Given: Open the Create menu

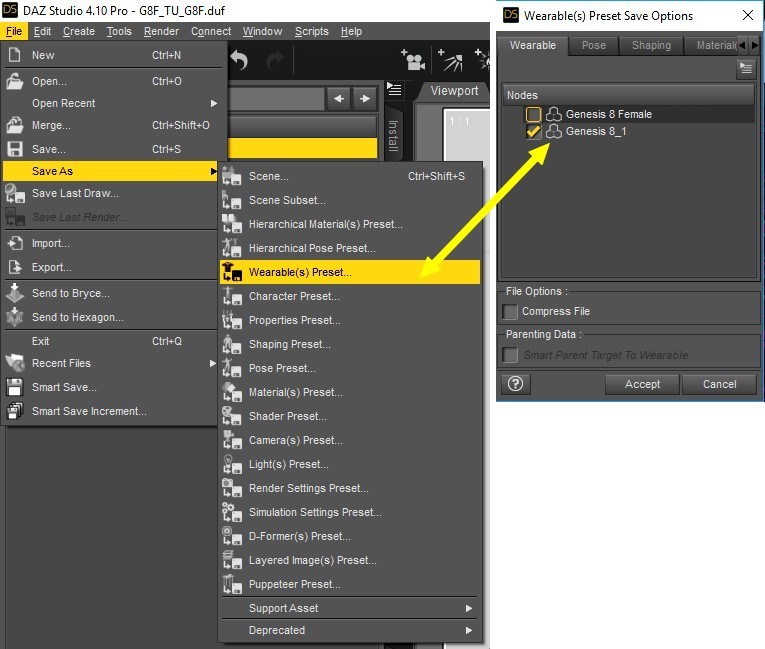Looking at the screenshot, I should pyautogui.click(x=79, y=31).
